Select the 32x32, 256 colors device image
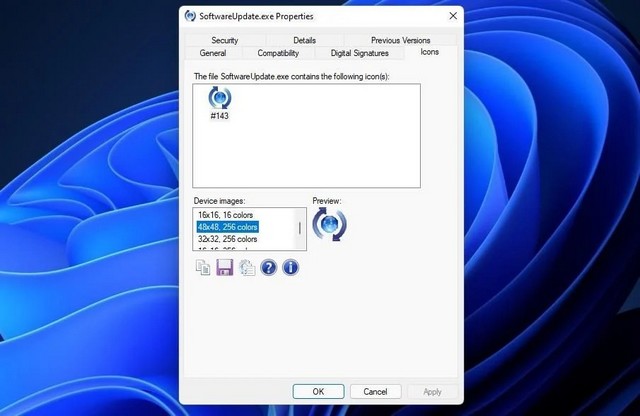 tap(228, 239)
